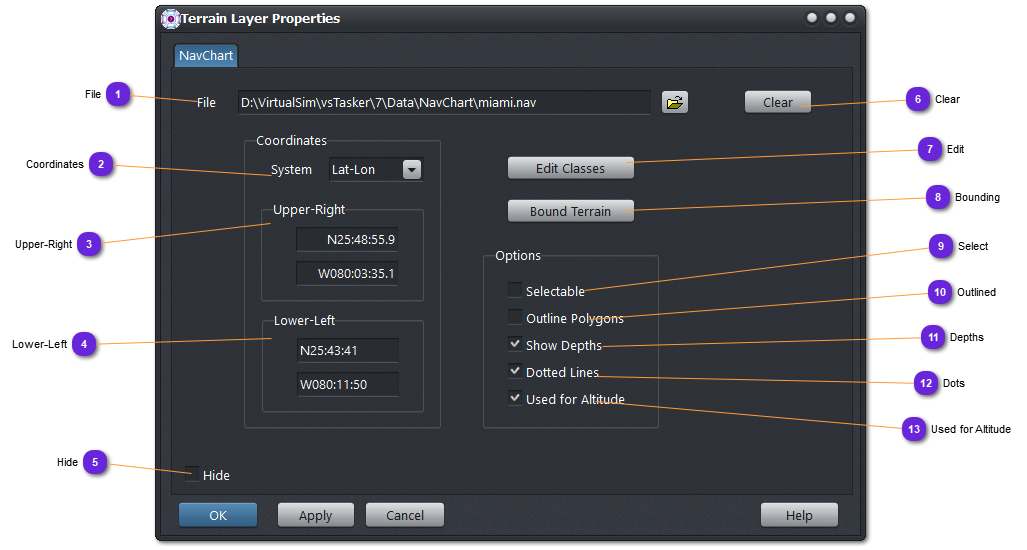Click the Lower-Left longitude field W080:11:50
Screen dimensions: 1027x550
(x=347, y=384)
